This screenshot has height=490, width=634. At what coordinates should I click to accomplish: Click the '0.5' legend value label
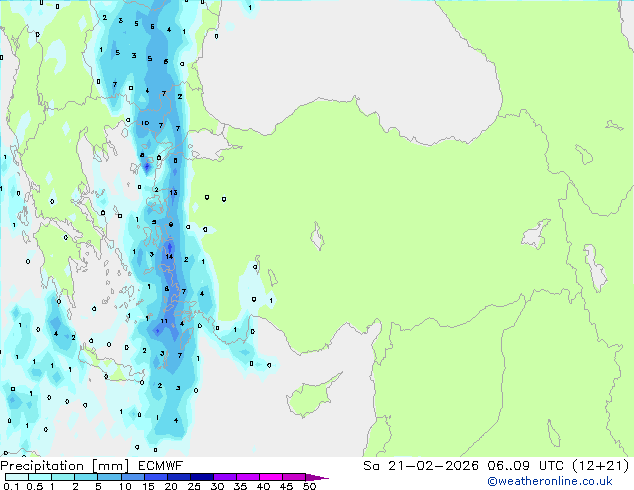(x=35, y=486)
